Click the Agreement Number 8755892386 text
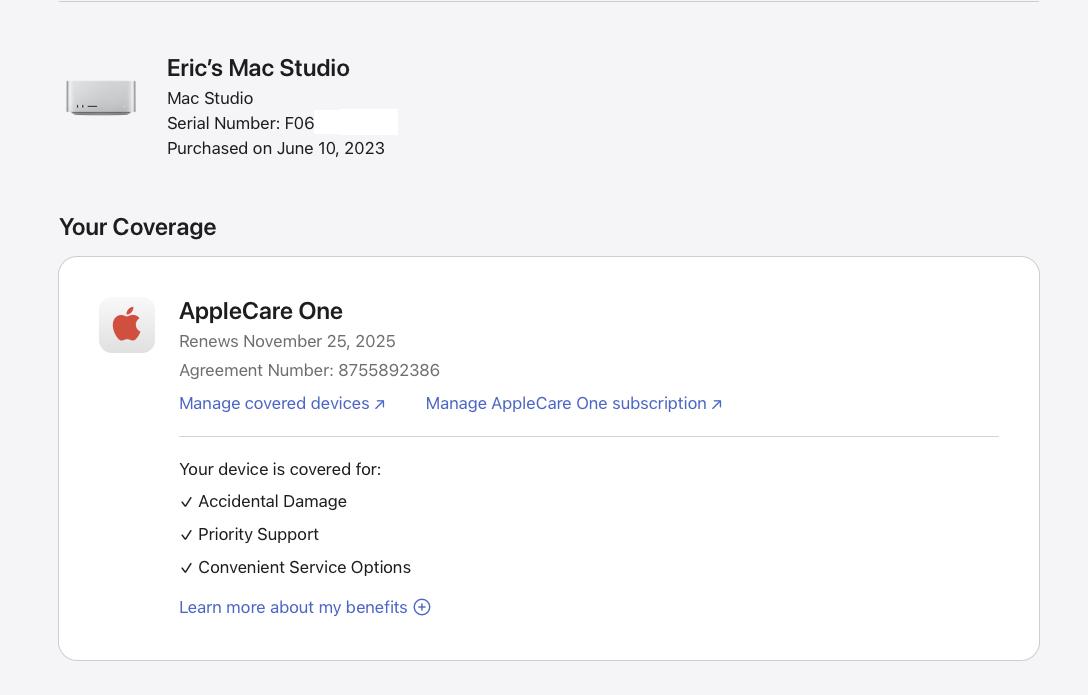 pos(309,370)
